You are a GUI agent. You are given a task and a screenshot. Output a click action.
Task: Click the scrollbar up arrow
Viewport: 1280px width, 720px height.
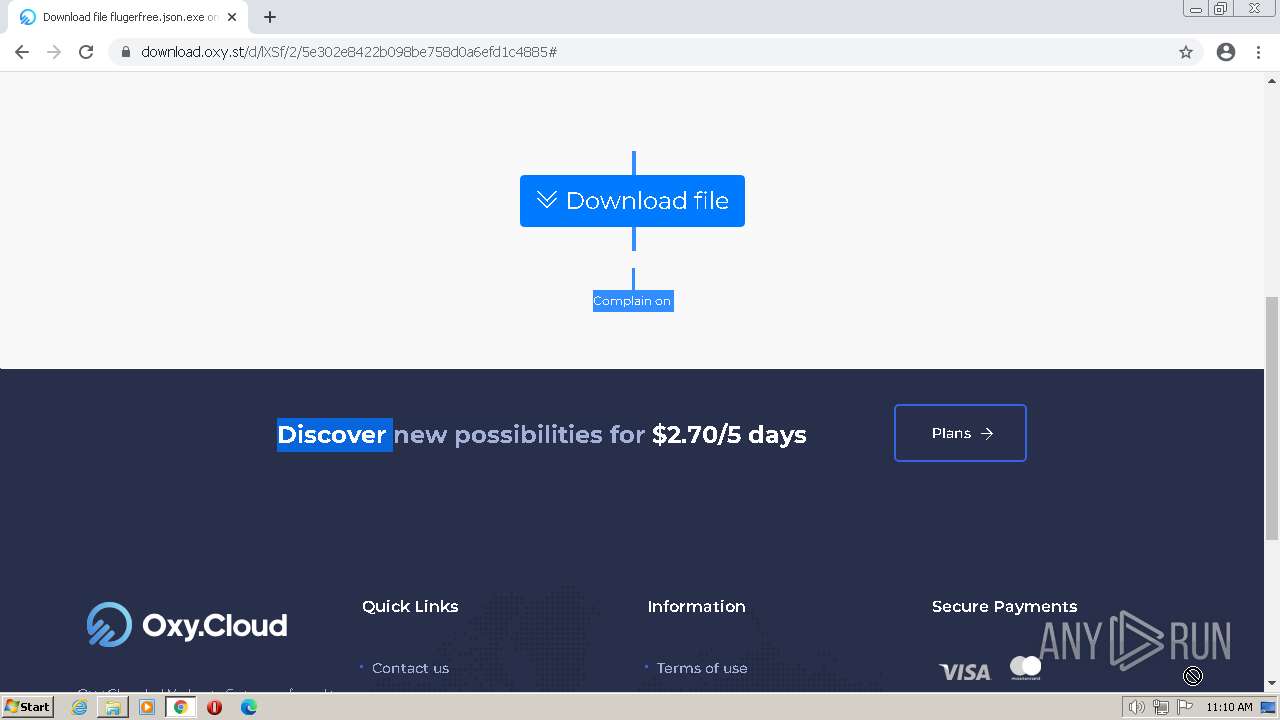pyautogui.click(x=1272, y=80)
